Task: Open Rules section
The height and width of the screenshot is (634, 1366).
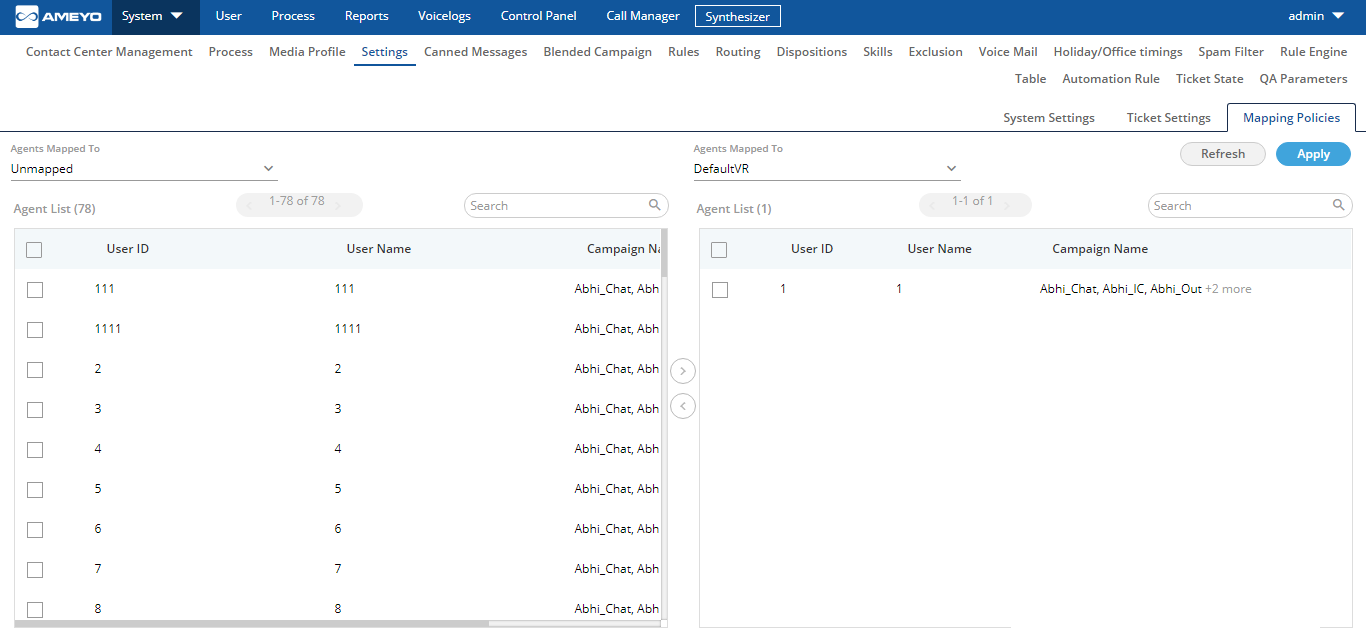Action: 684,52
